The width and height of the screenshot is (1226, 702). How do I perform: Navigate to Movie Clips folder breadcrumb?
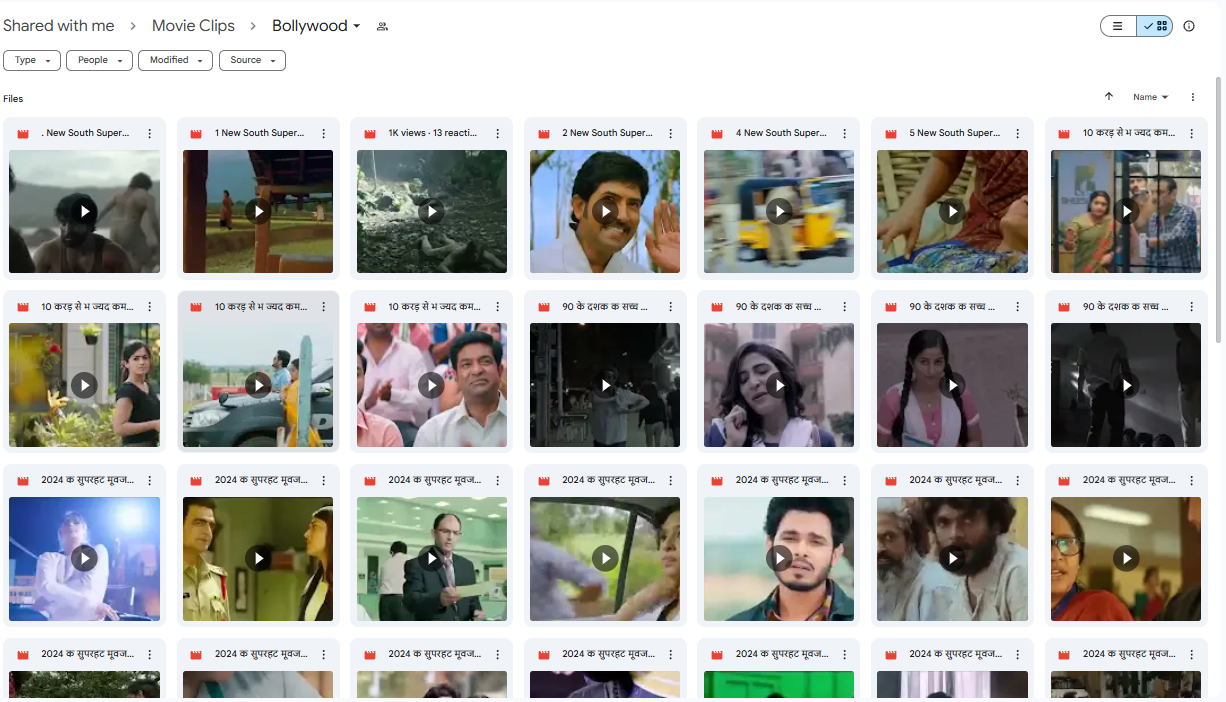193,26
